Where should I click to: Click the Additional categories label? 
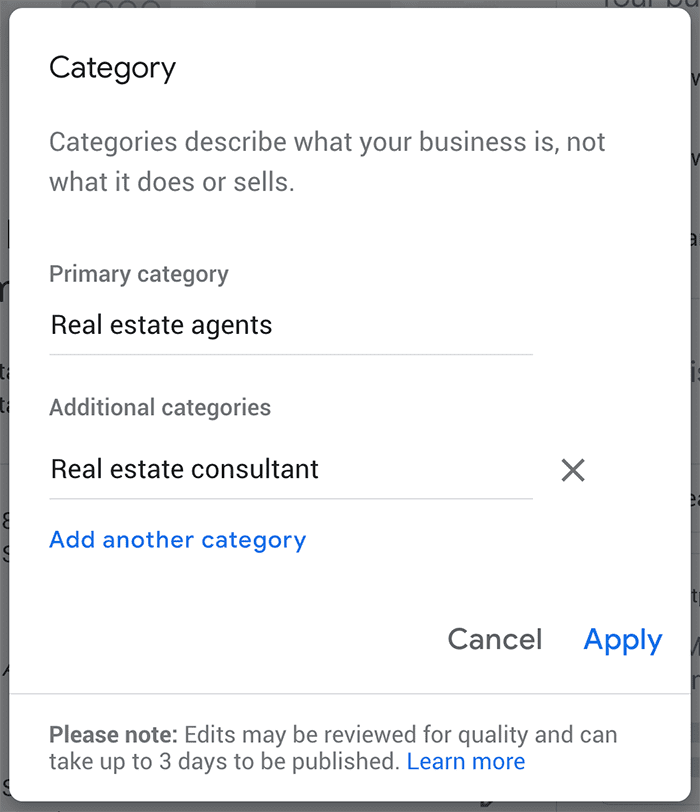point(160,408)
